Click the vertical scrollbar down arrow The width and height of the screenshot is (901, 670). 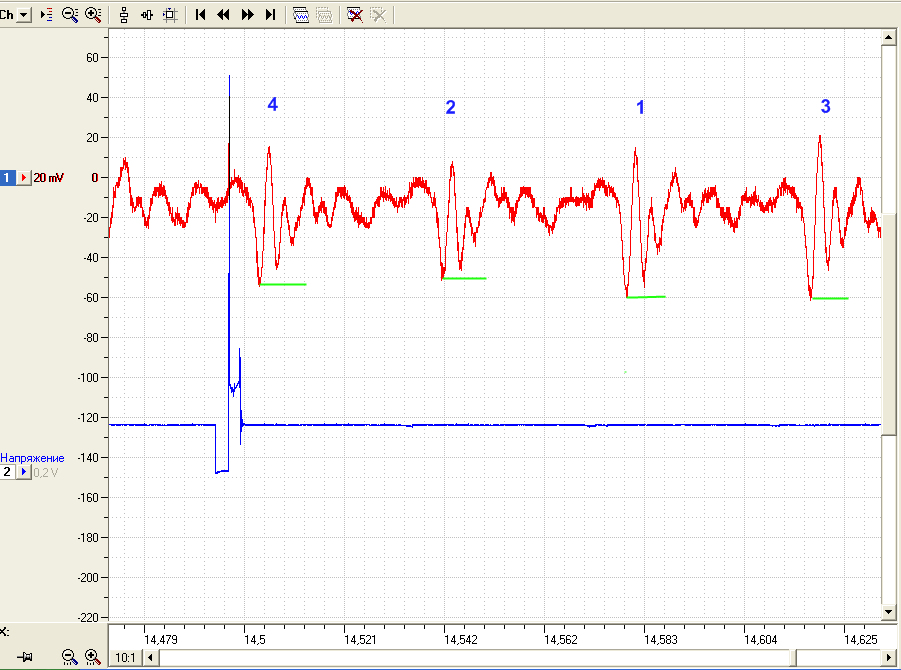click(888, 612)
